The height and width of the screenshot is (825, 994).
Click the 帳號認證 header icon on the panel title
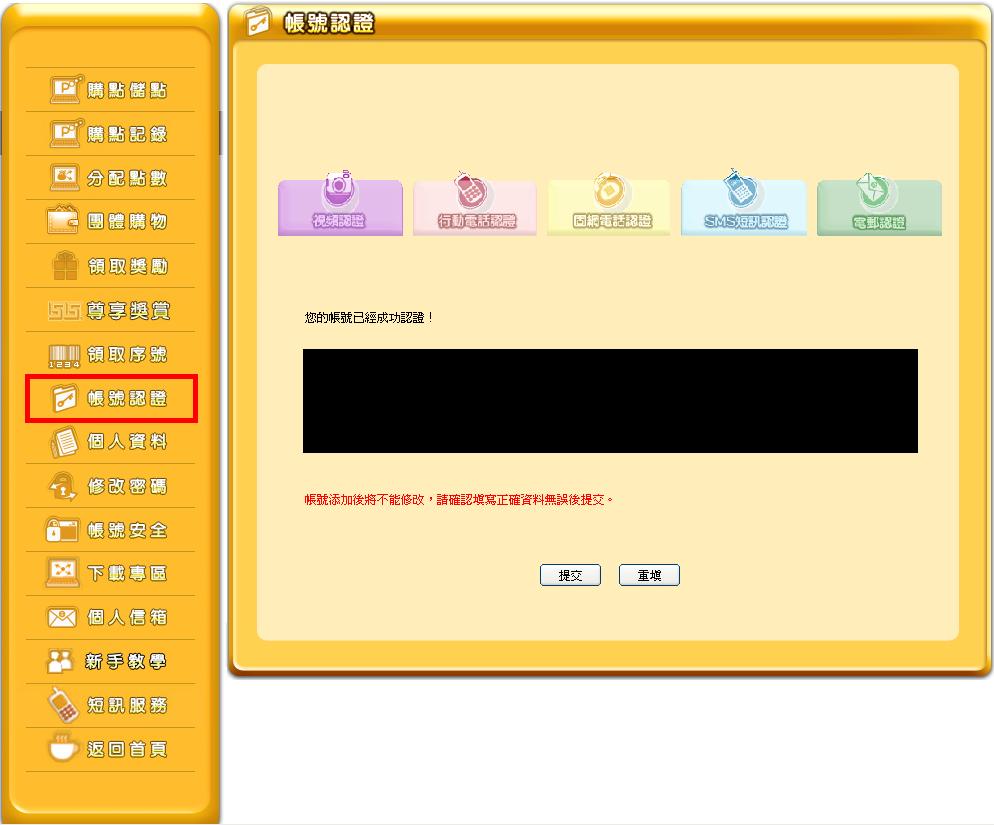258,22
